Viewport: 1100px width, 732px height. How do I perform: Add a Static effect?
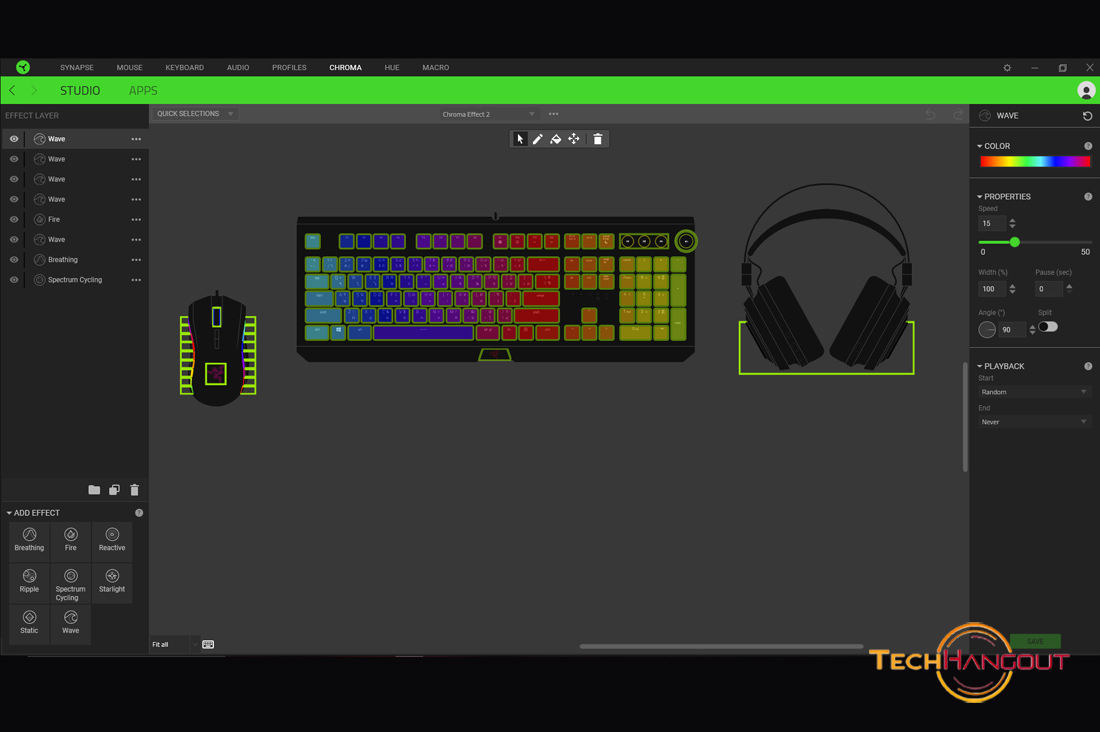click(x=29, y=623)
